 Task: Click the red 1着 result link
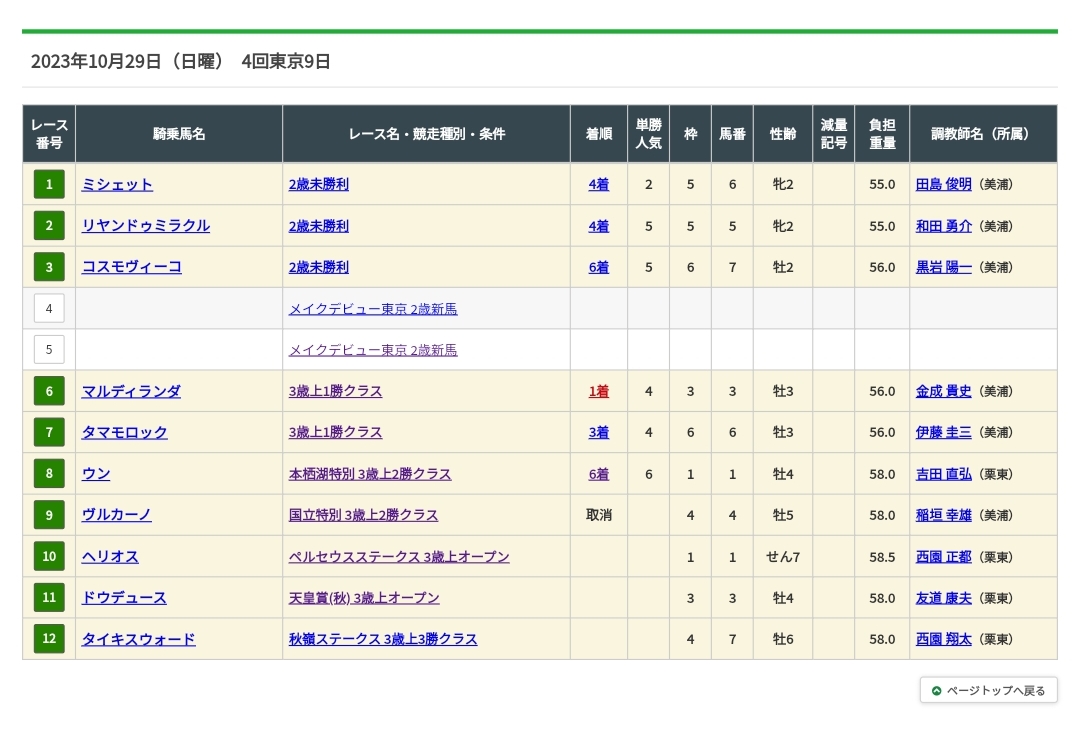(598, 391)
